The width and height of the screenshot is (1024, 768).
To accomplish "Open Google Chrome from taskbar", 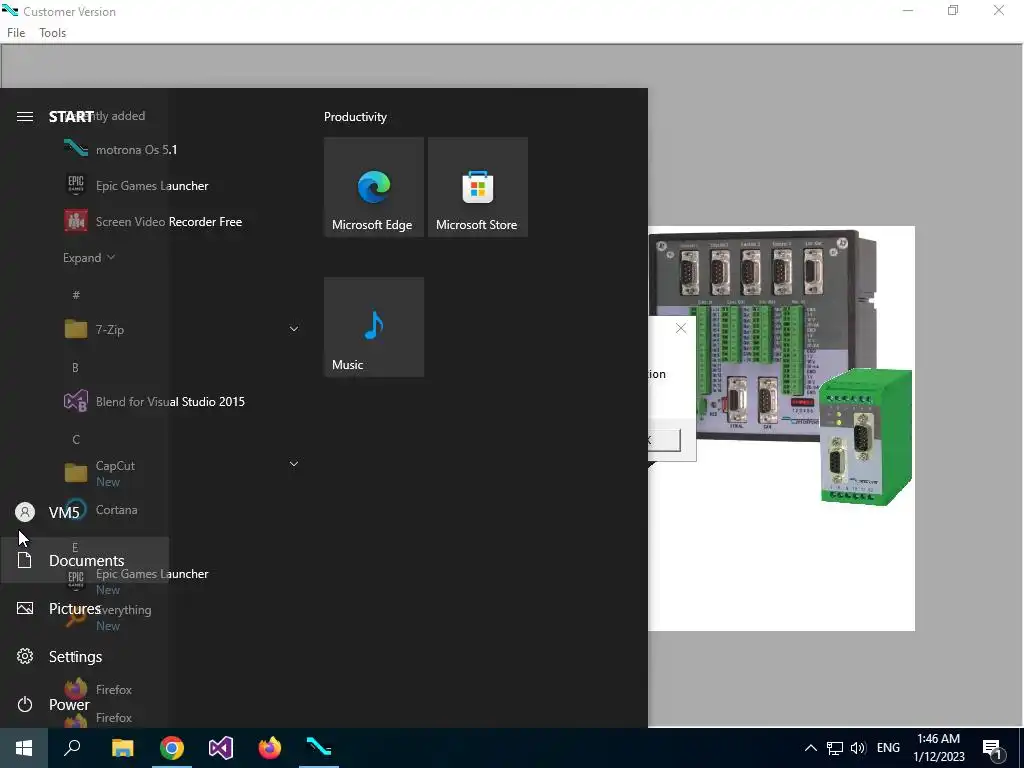I will (x=172, y=748).
